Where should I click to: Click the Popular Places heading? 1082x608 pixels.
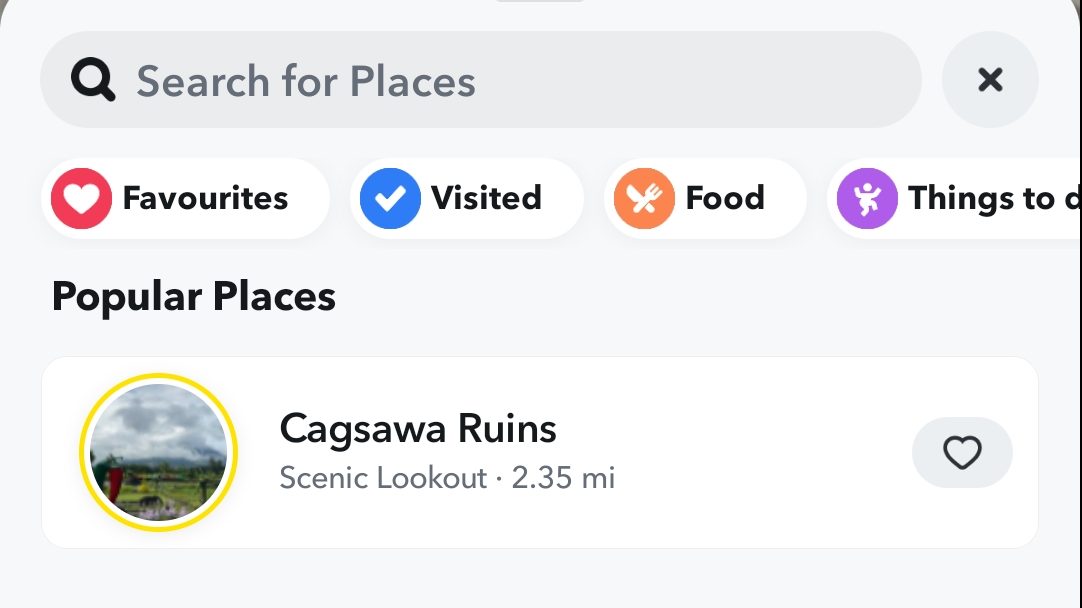click(x=193, y=297)
